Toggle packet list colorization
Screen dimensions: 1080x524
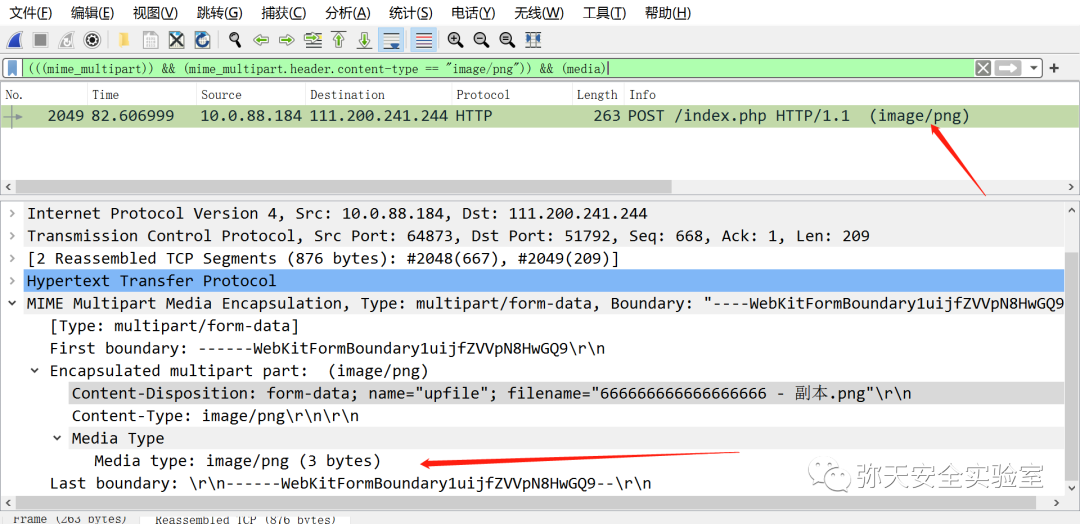(x=423, y=40)
